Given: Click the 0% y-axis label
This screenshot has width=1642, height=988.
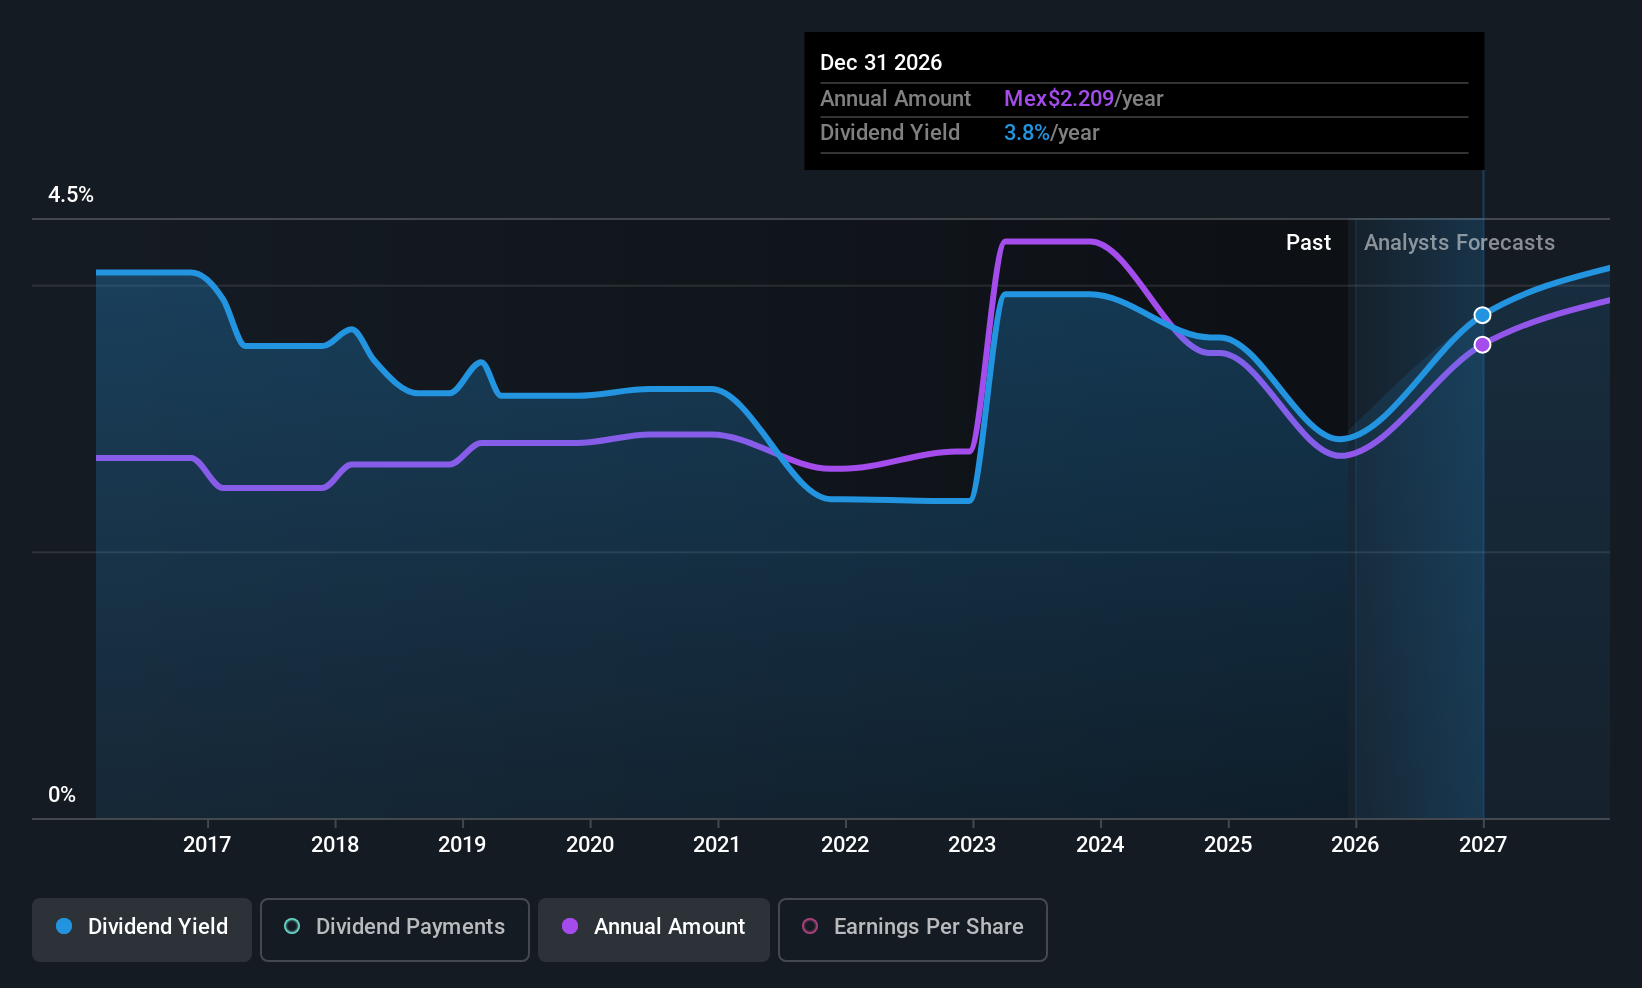Looking at the screenshot, I should pyautogui.click(x=62, y=795).
